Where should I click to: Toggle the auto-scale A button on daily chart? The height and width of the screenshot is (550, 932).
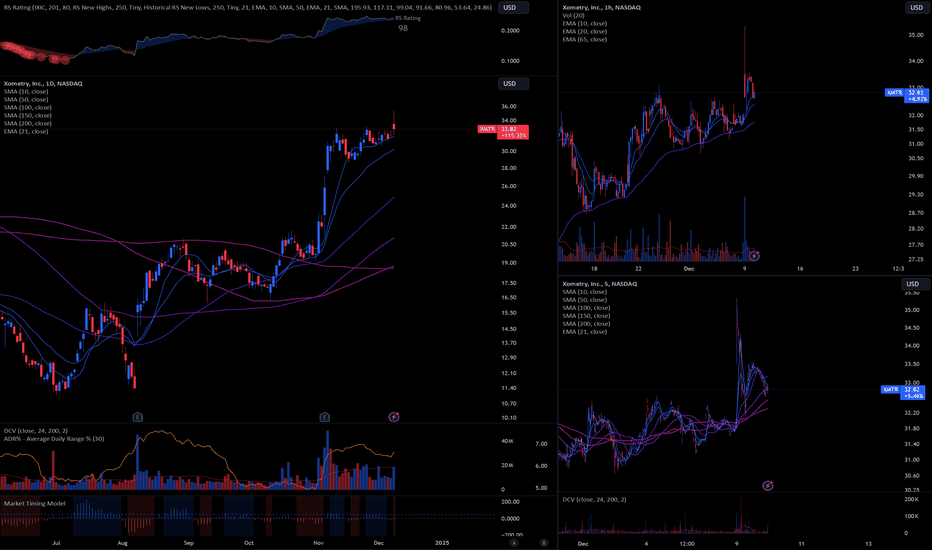coord(514,543)
